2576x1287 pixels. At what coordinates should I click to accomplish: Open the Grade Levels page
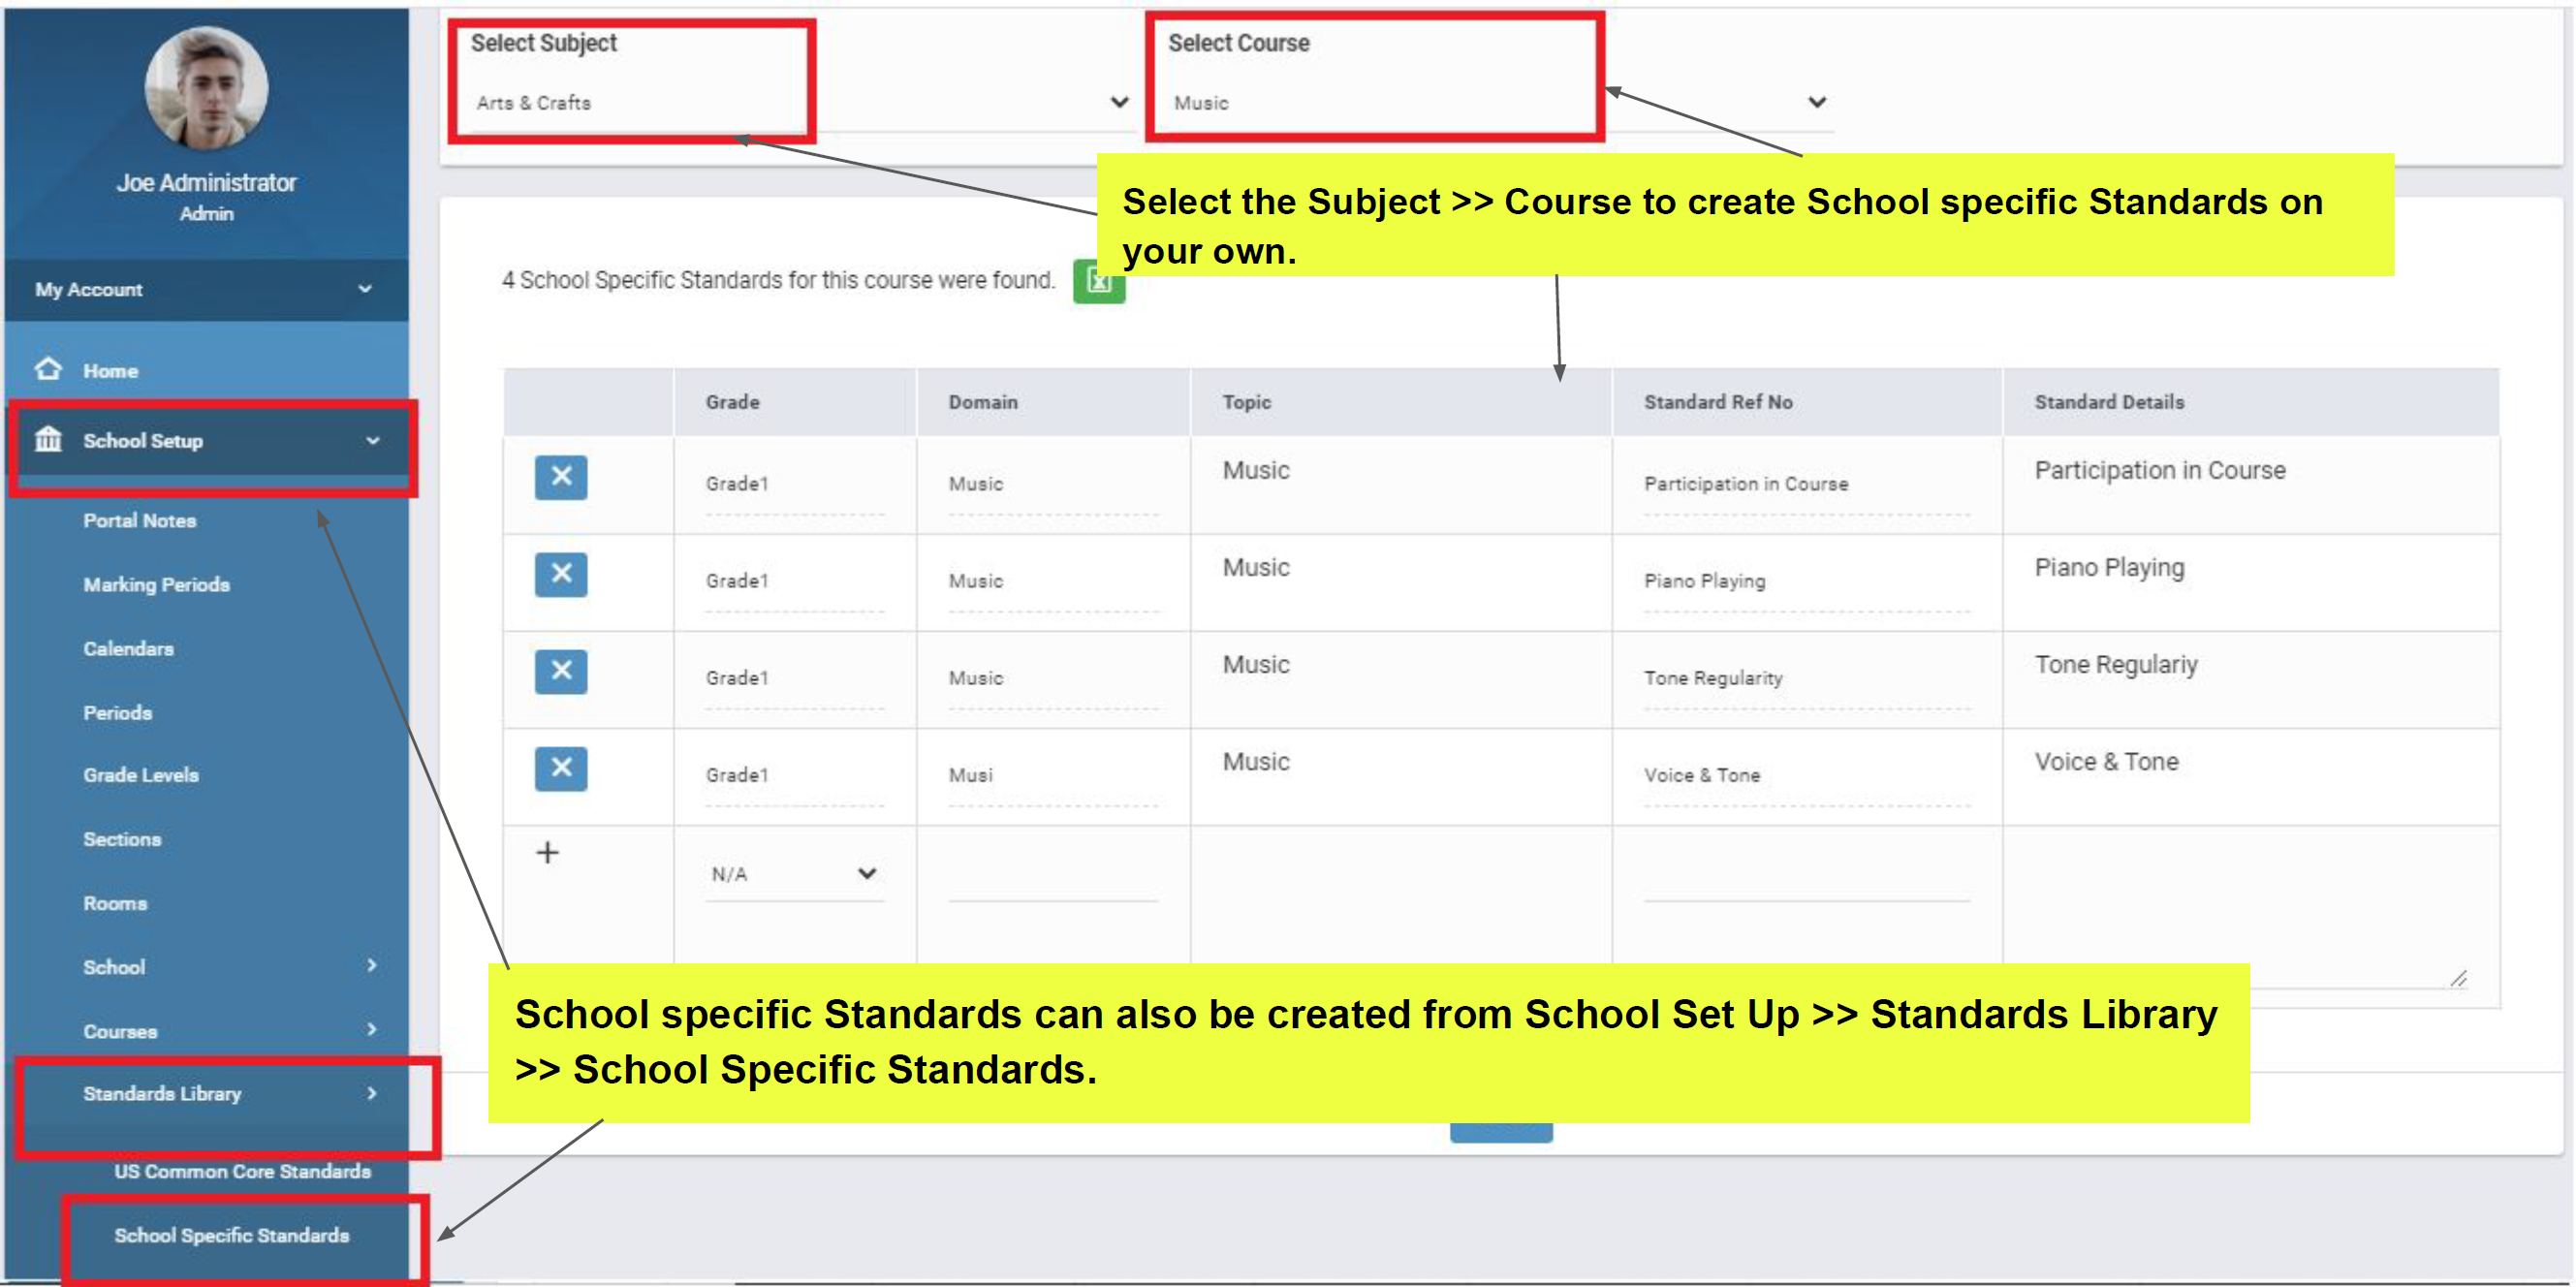(141, 775)
